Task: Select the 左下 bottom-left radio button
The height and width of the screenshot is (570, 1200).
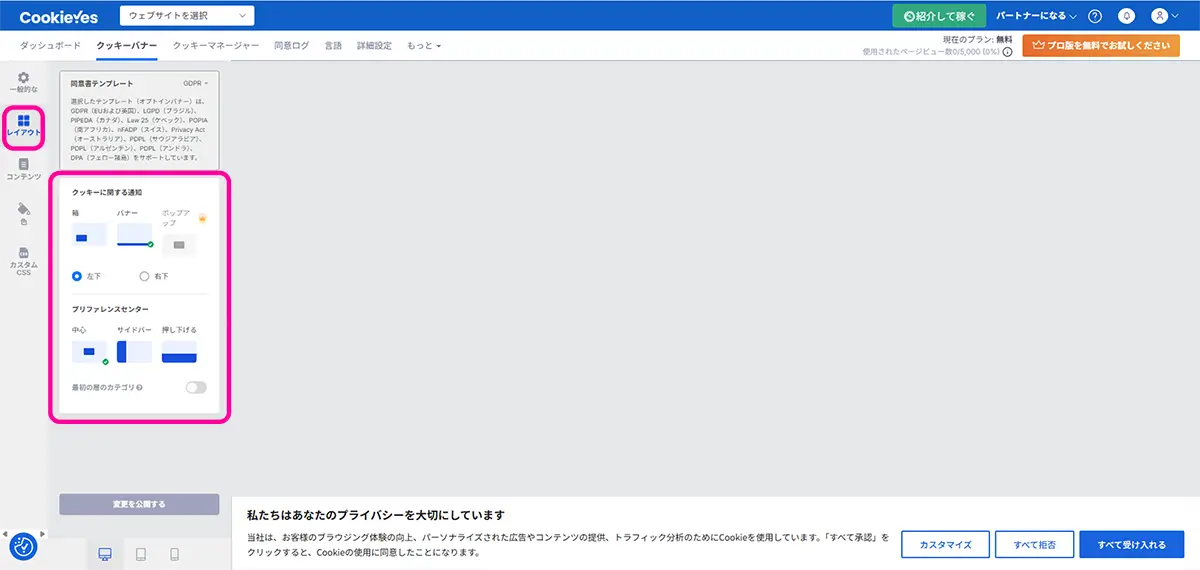Action: coord(77,276)
